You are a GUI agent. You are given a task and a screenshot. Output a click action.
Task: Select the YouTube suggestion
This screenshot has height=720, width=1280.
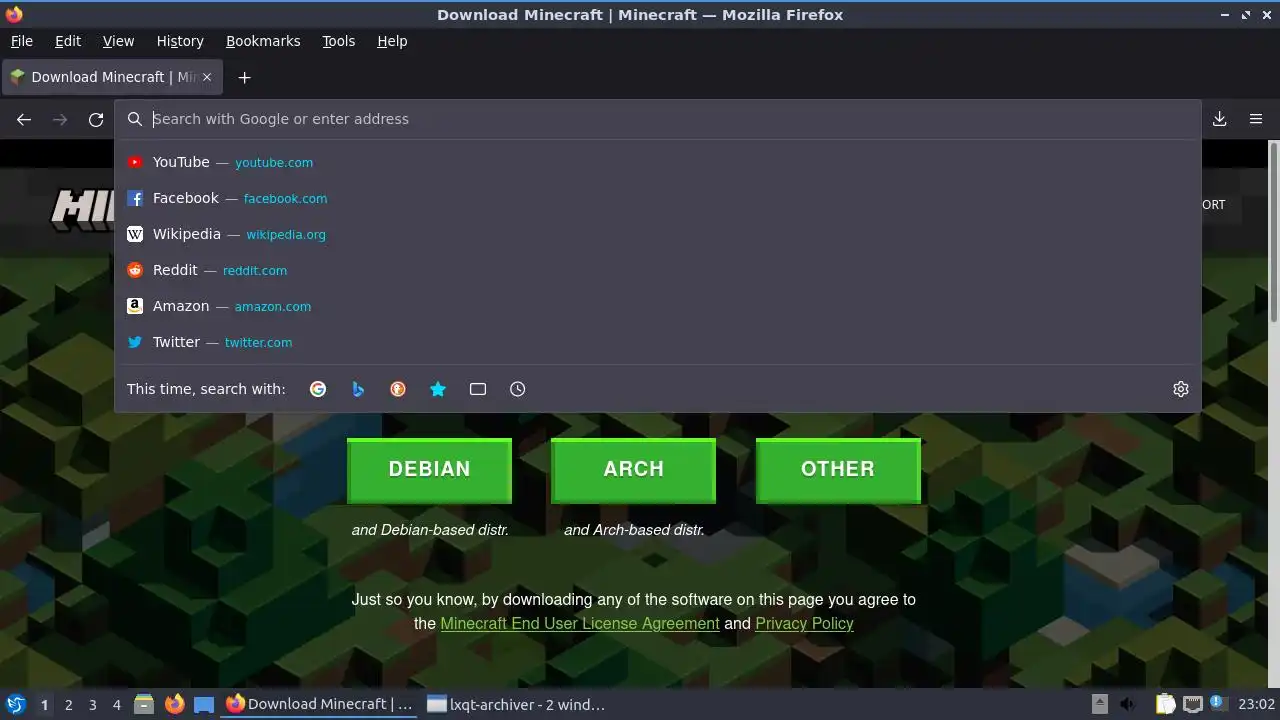tap(658, 162)
